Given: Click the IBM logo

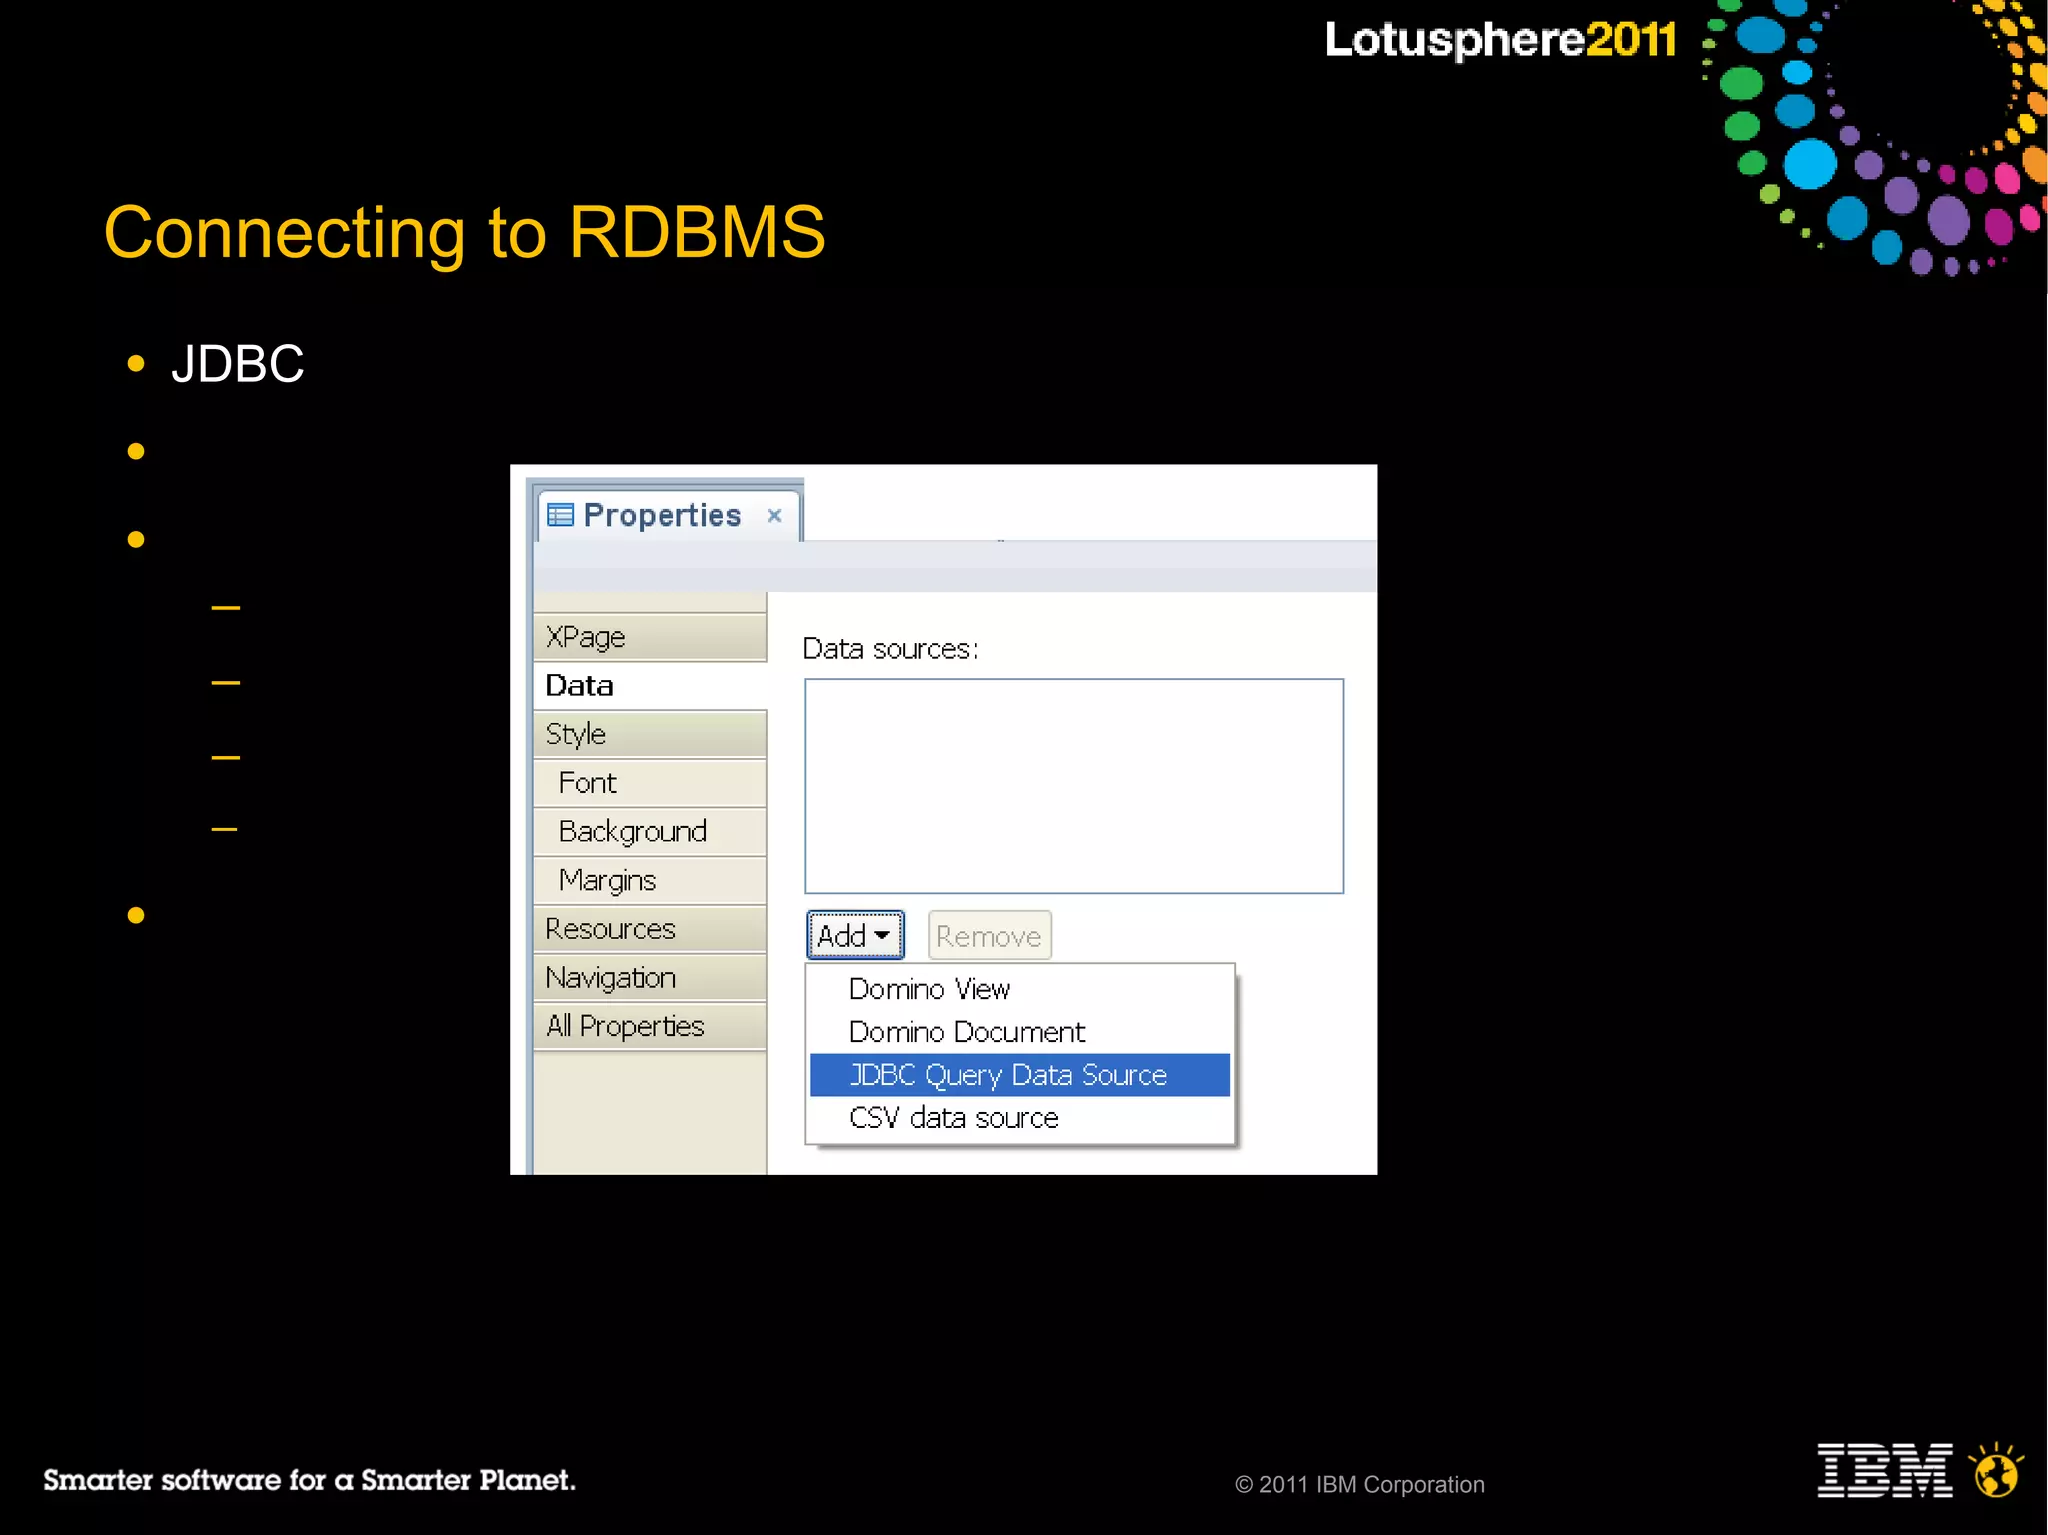Looking at the screenshot, I should (1885, 1471).
